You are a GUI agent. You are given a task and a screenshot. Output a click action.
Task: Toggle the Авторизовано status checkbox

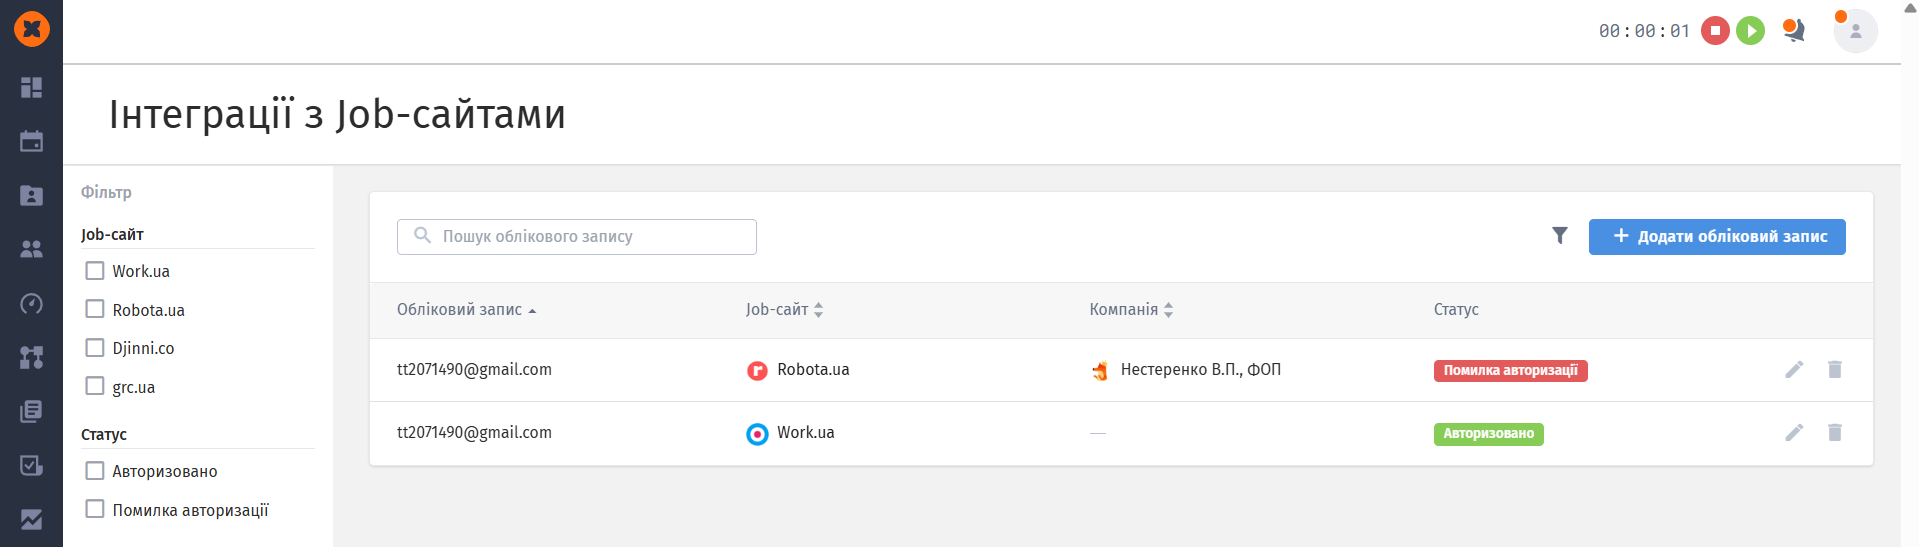95,471
